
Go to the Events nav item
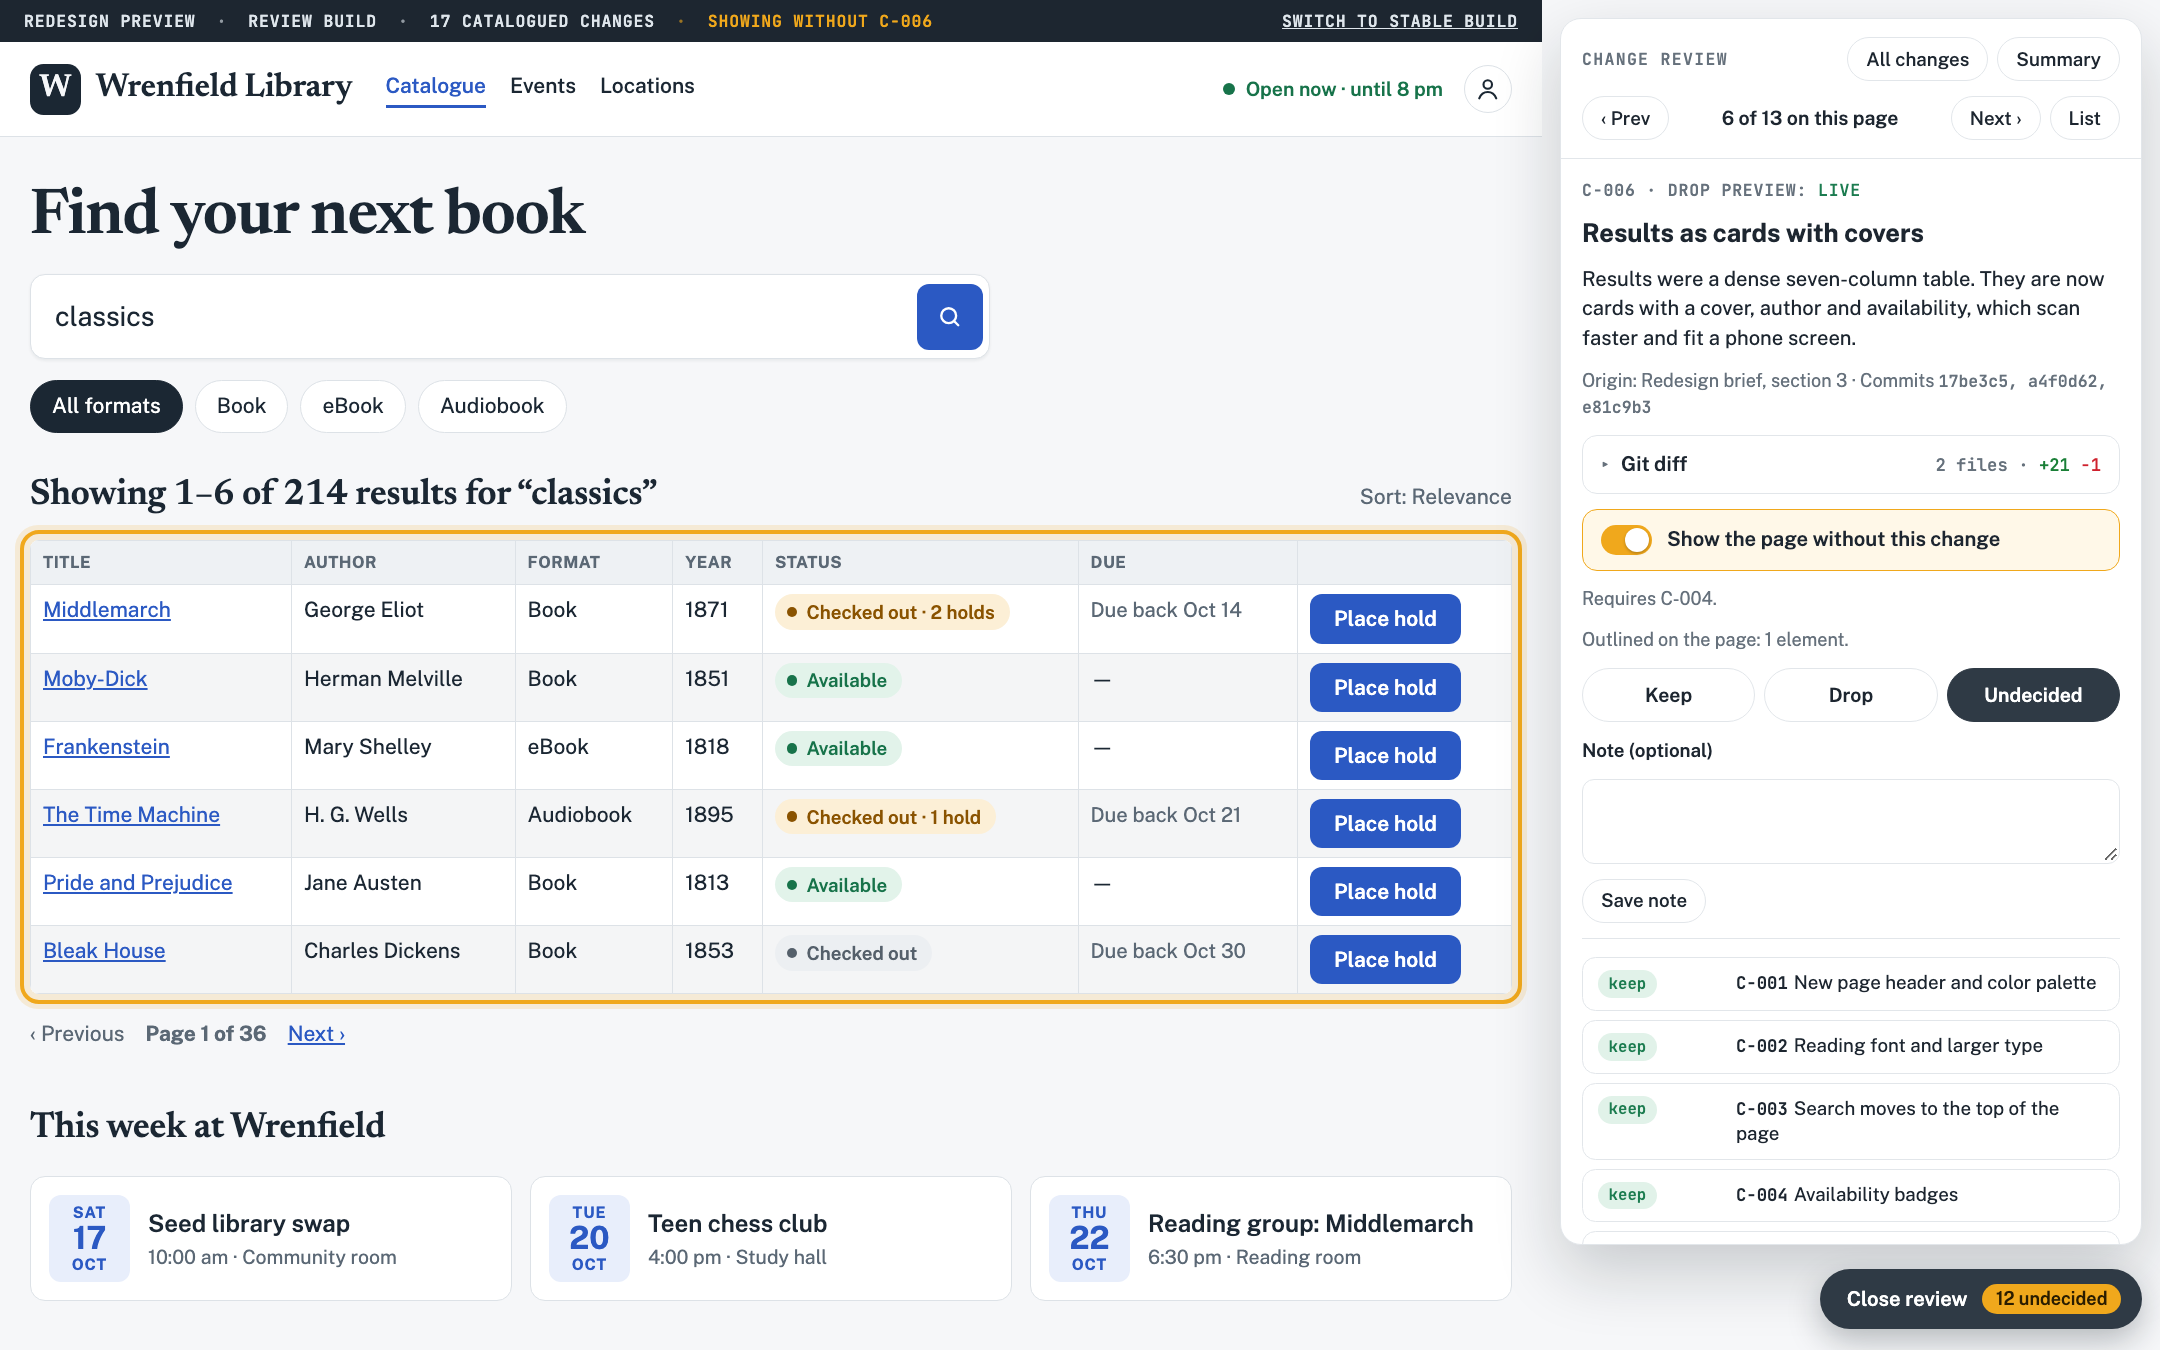click(x=542, y=86)
